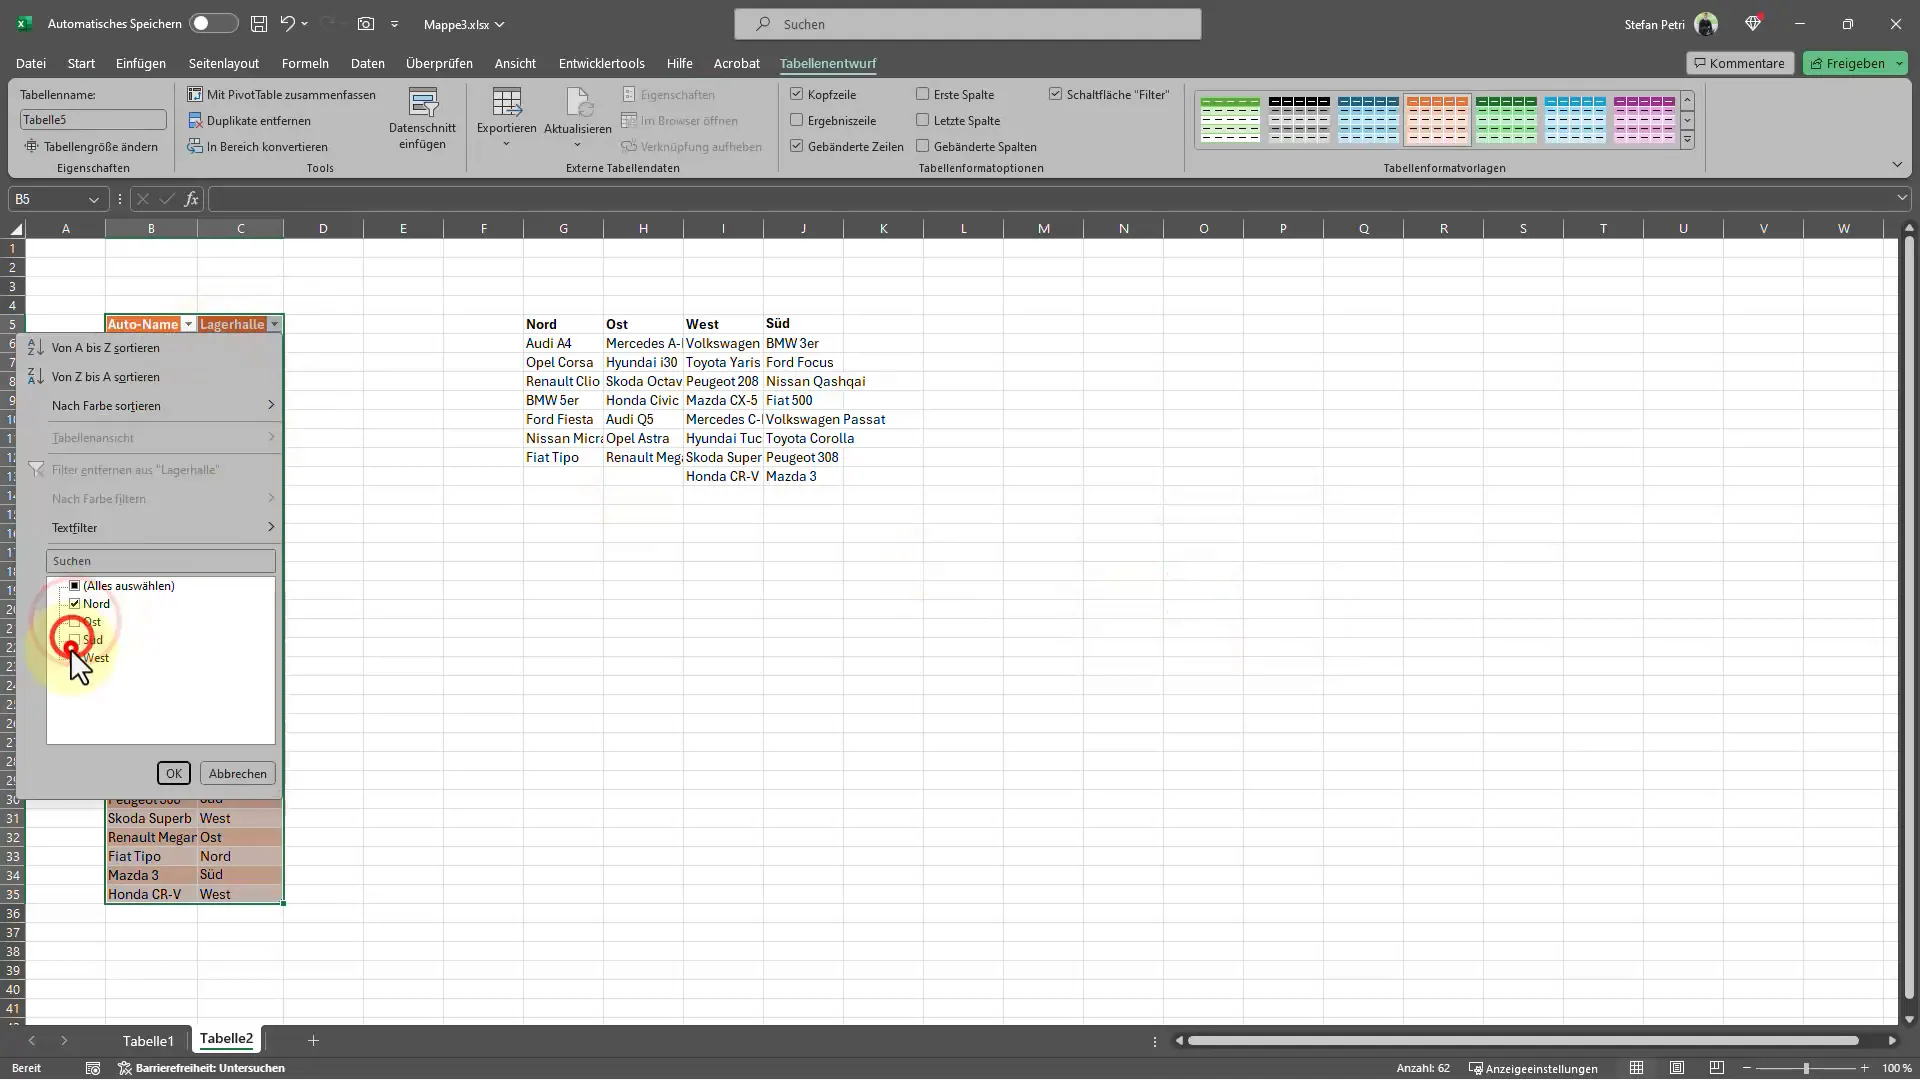The height and width of the screenshot is (1080, 1920).
Task: Switch to Ansicht ribbon tab
Action: click(x=515, y=63)
